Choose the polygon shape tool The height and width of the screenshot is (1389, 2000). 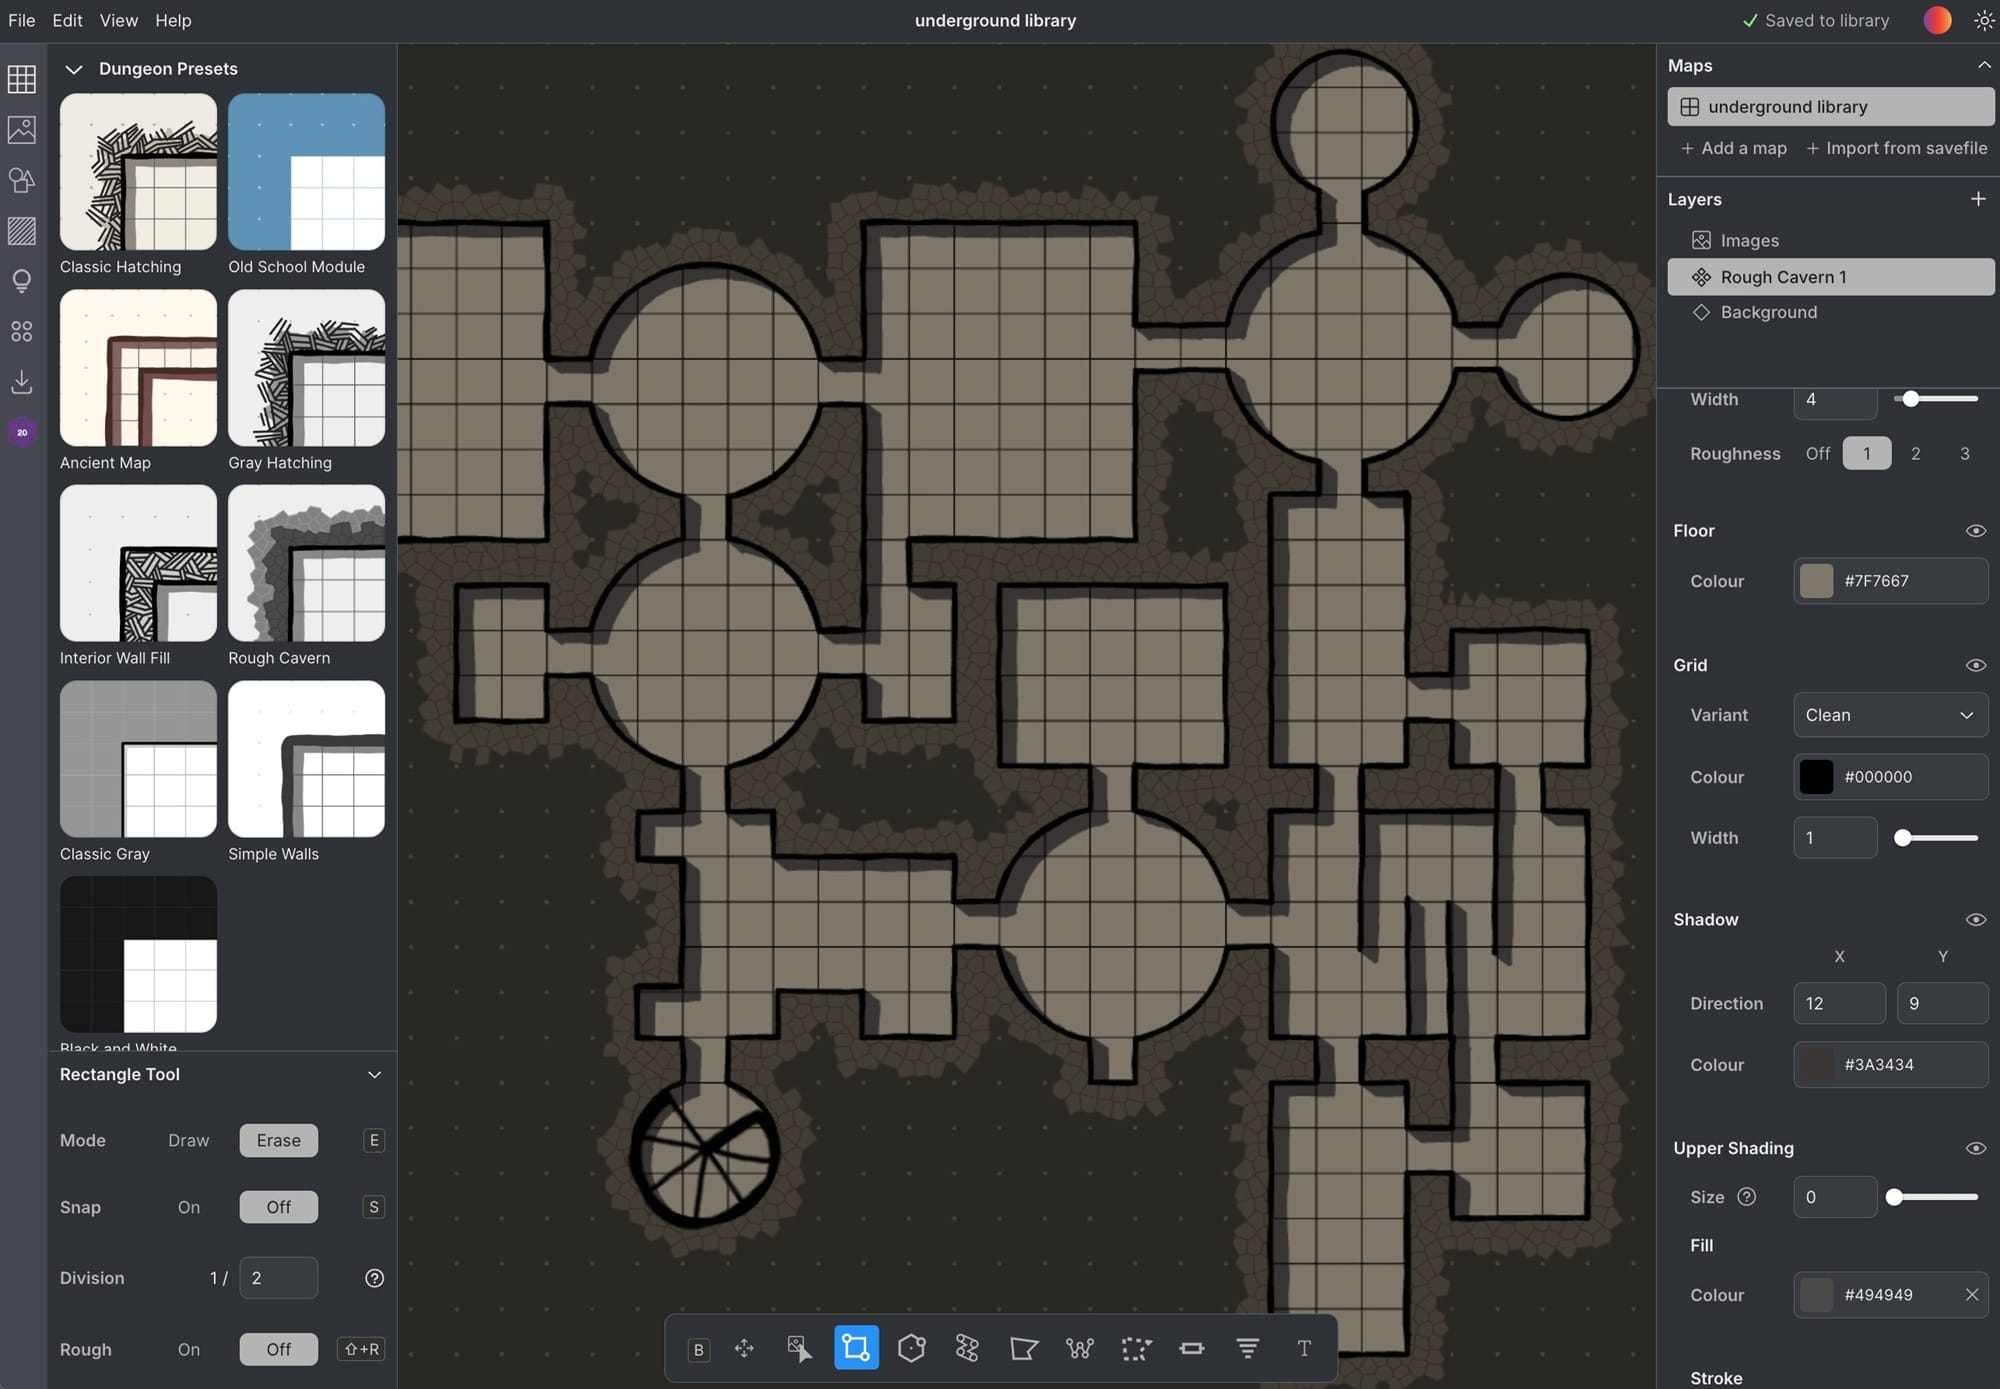pyautogui.click(x=911, y=1349)
